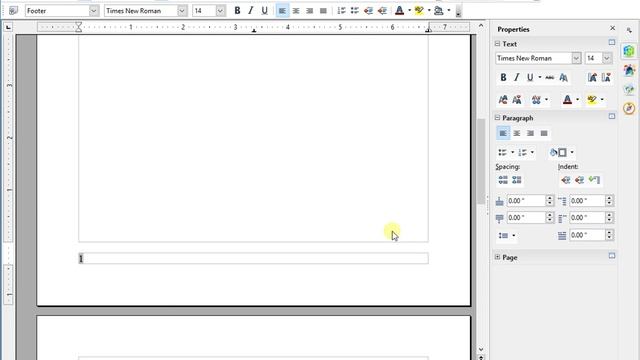Click inside the footer page number field
The image size is (640, 360).
(x=253, y=258)
